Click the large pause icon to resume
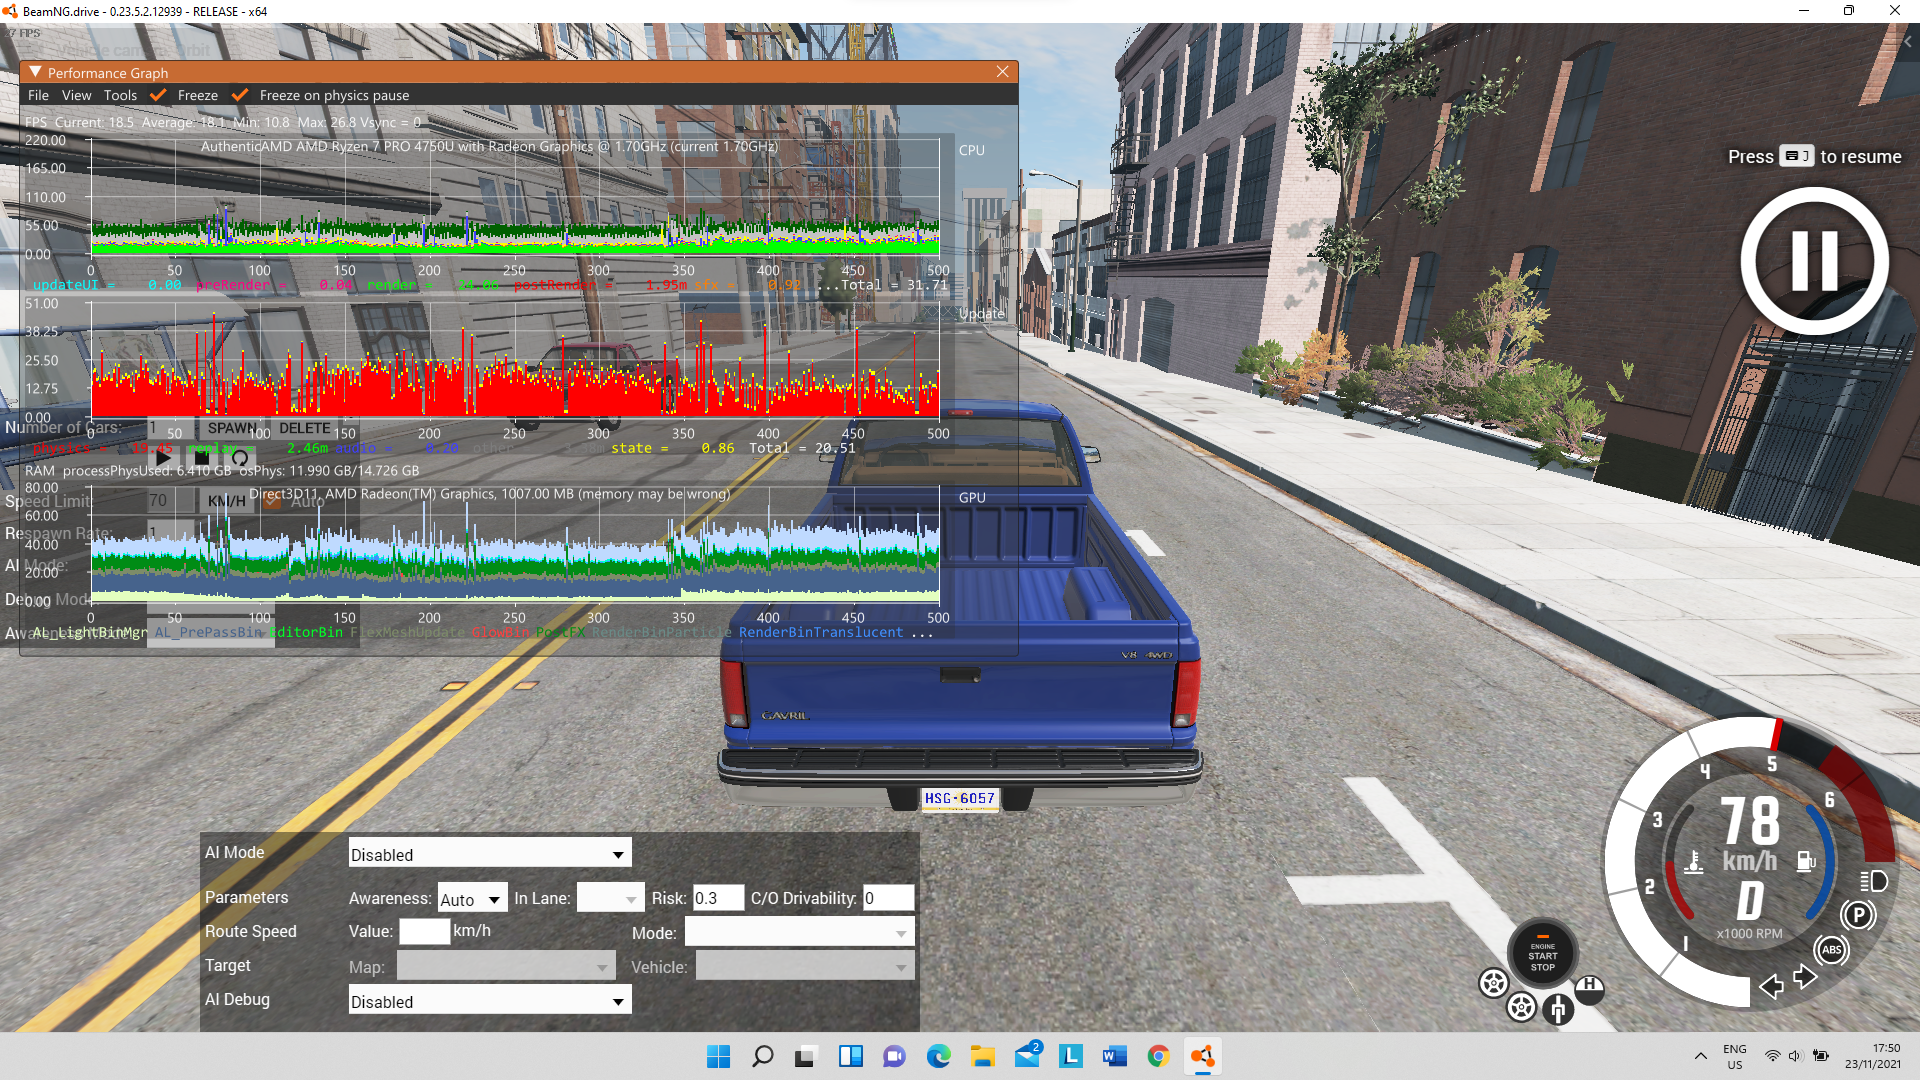Screen dimensions: 1920x1080 [x=1814, y=261]
